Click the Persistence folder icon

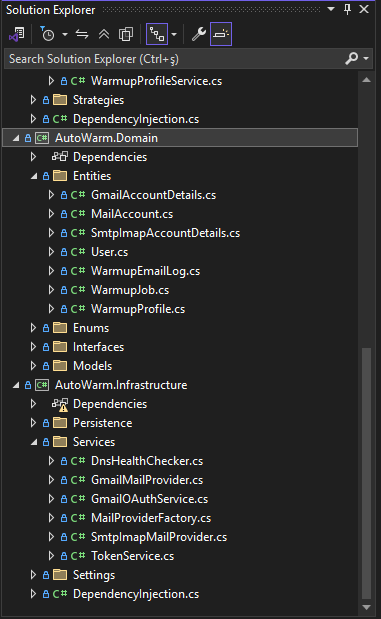coord(60,423)
